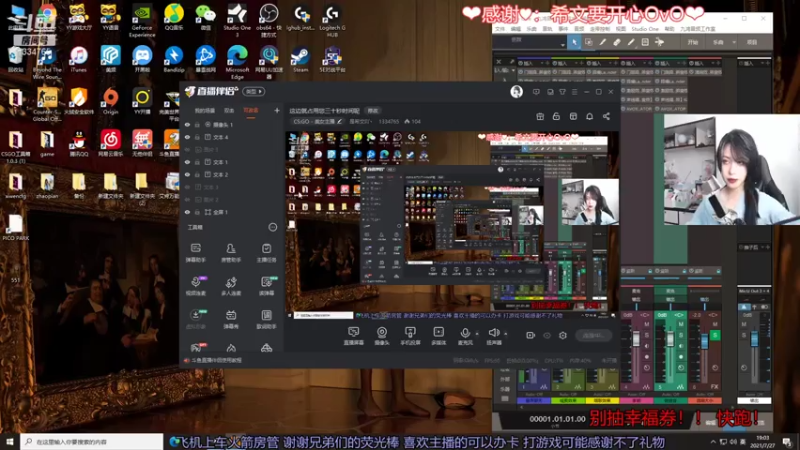This screenshot has width=800, height=450.
Task: Open Studio One 乐曲 tab
Action: pyautogui.click(x=718, y=42)
